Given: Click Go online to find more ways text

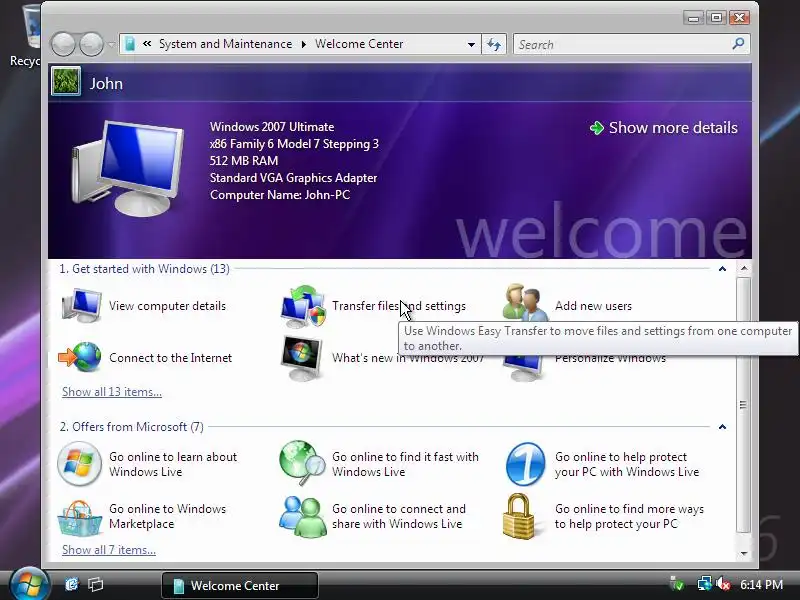Looking at the screenshot, I should pyautogui.click(x=629, y=516).
